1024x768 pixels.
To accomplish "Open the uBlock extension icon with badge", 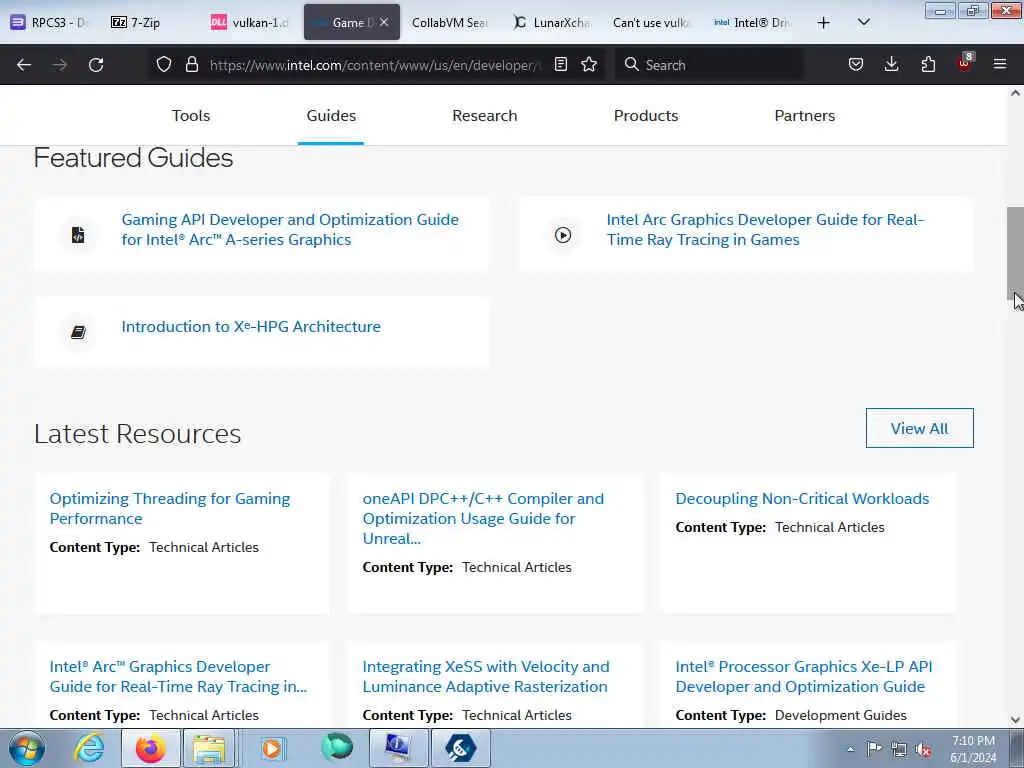I will 965,63.
